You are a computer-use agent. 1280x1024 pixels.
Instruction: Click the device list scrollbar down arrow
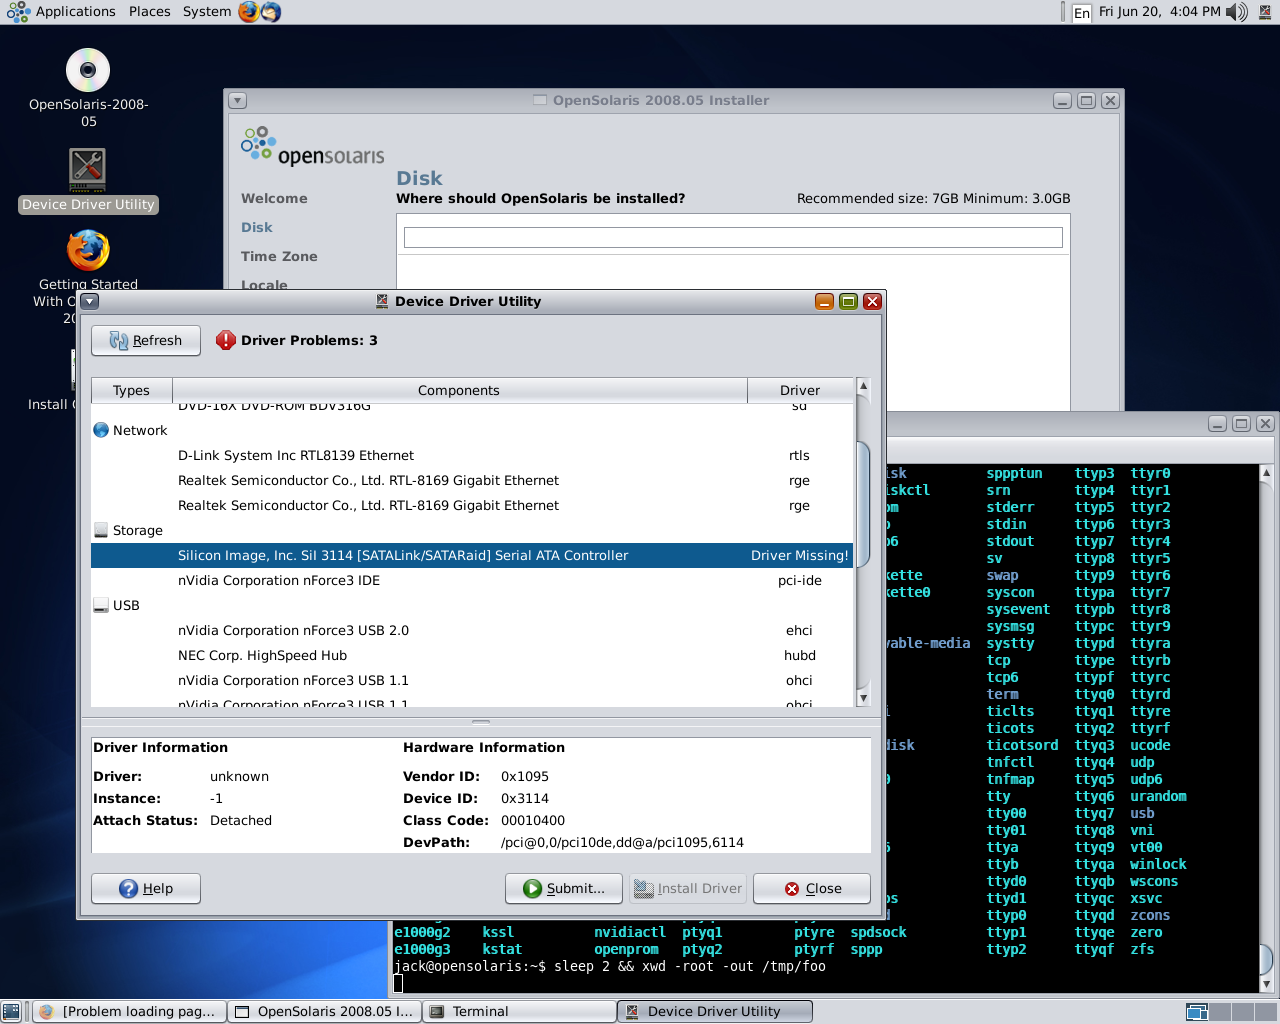click(x=863, y=698)
